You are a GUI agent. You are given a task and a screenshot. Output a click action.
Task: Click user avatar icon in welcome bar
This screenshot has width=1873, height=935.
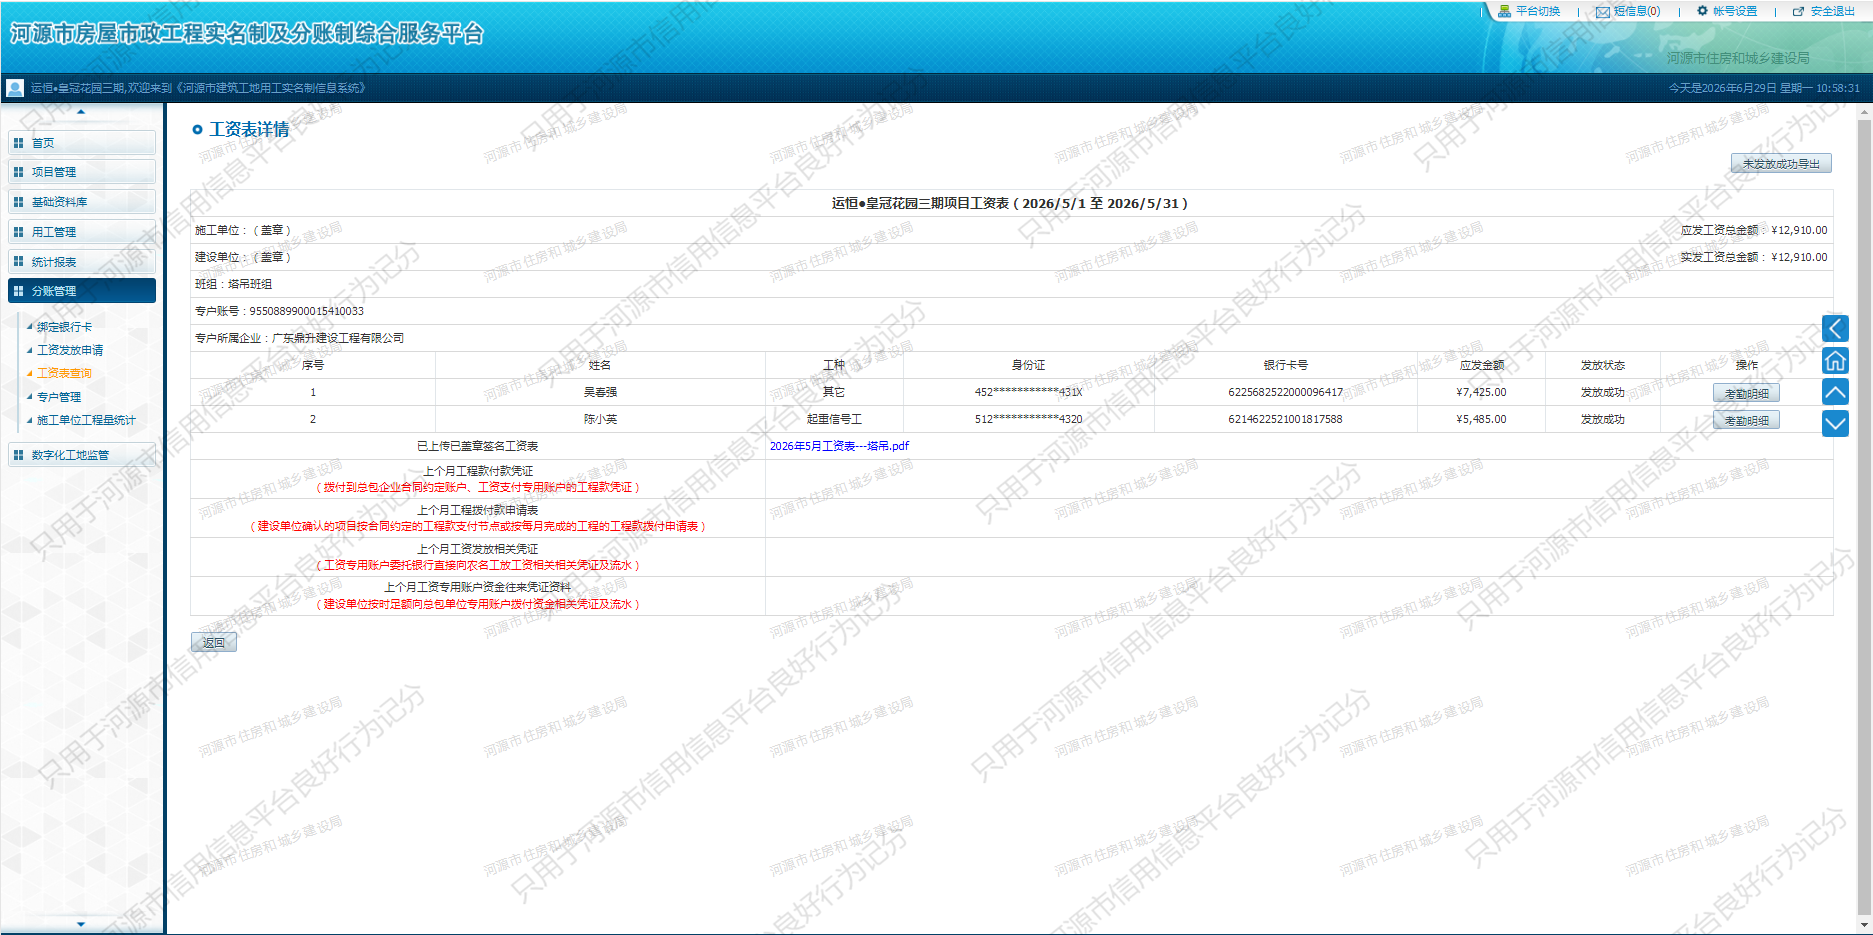tap(15, 88)
